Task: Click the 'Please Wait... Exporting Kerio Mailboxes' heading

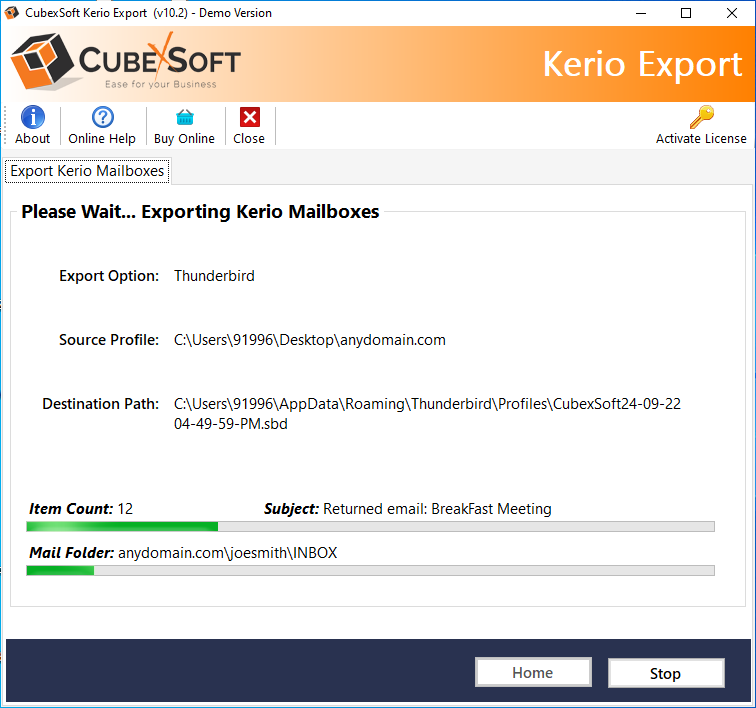Action: coord(201,212)
